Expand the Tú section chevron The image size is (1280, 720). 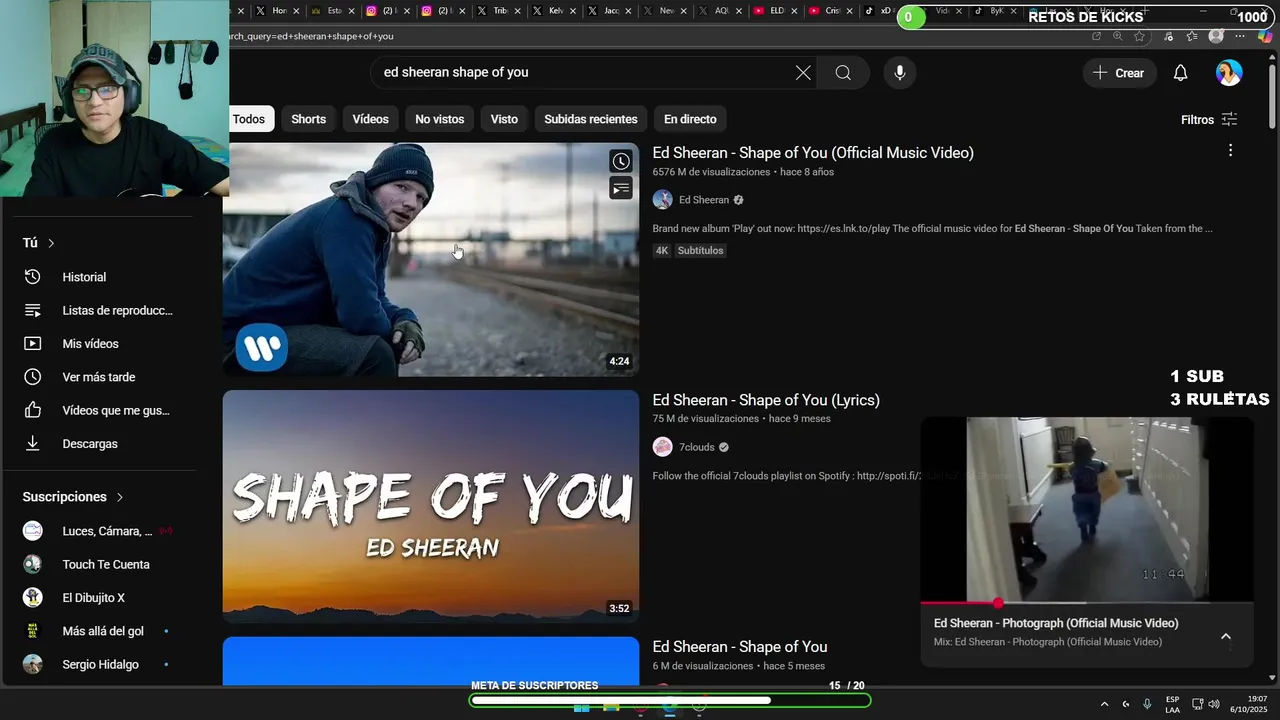click(x=51, y=243)
